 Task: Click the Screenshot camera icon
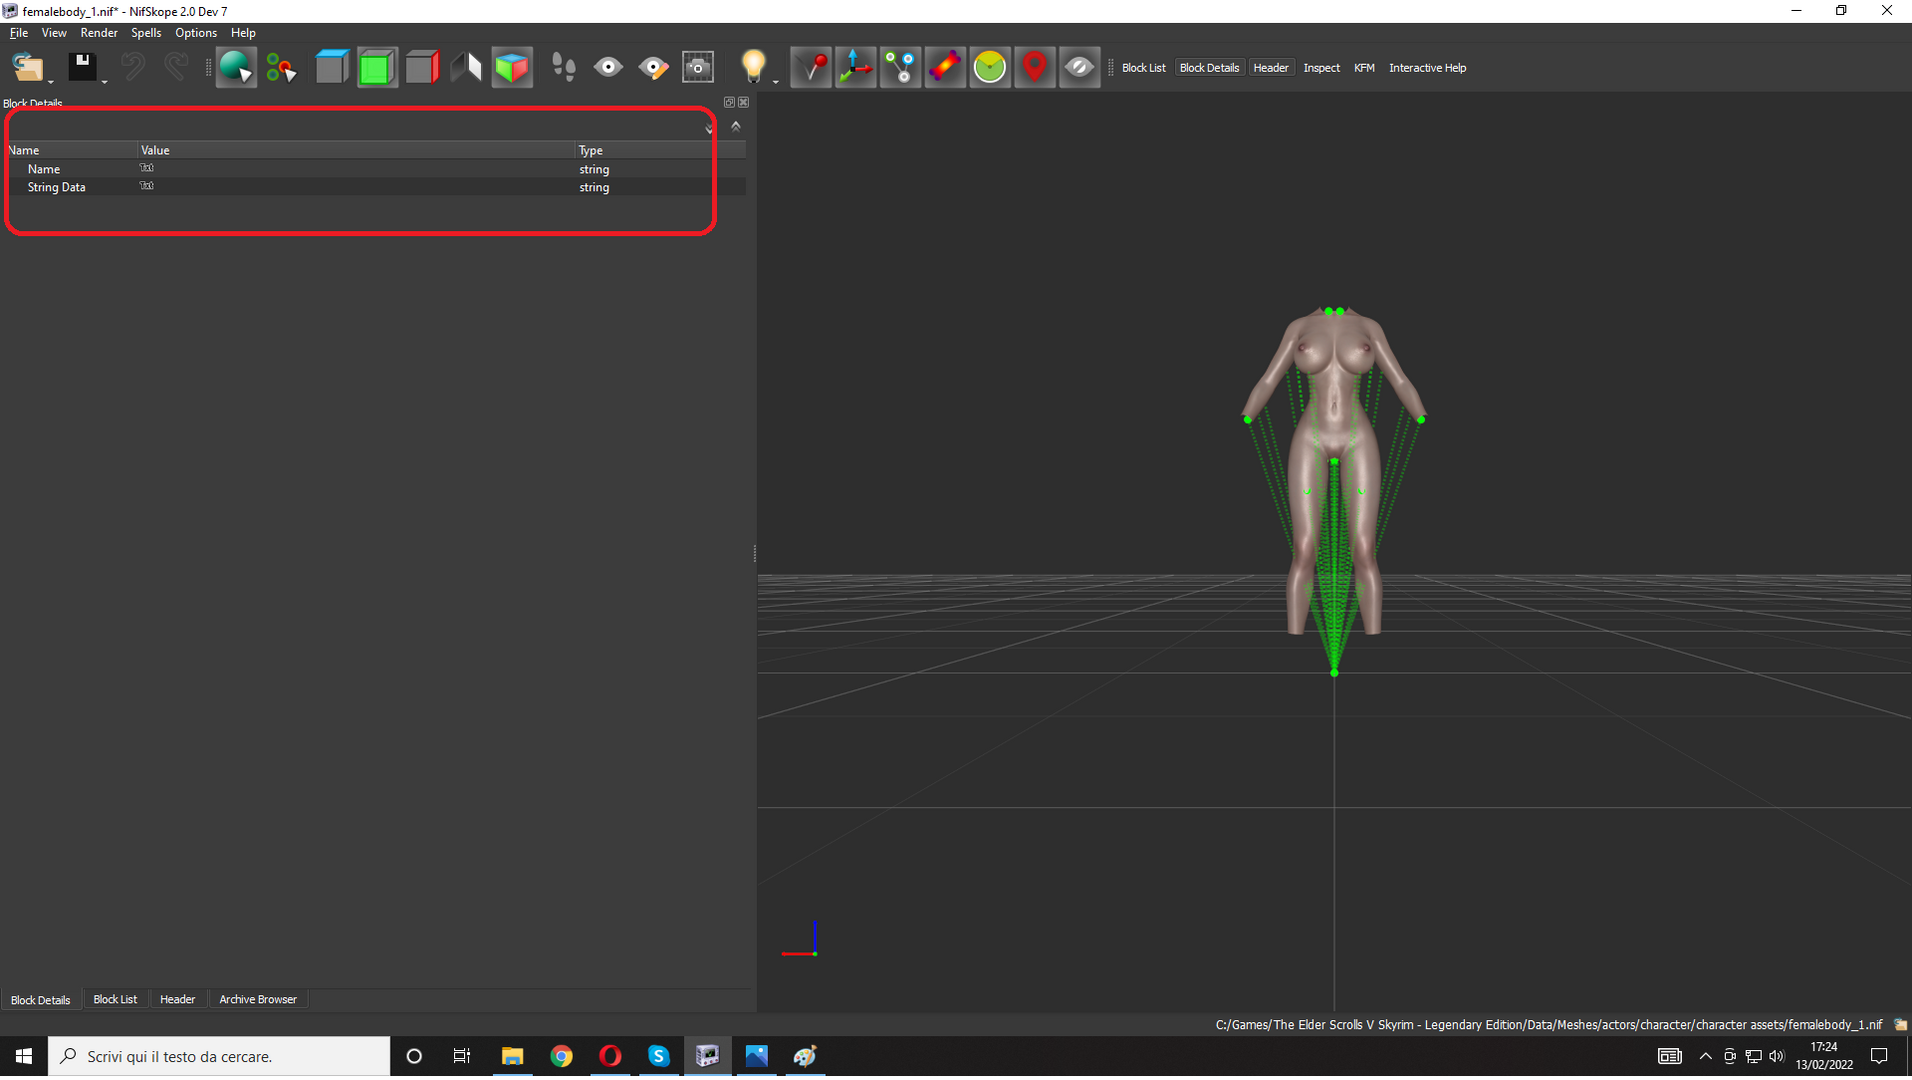(698, 68)
